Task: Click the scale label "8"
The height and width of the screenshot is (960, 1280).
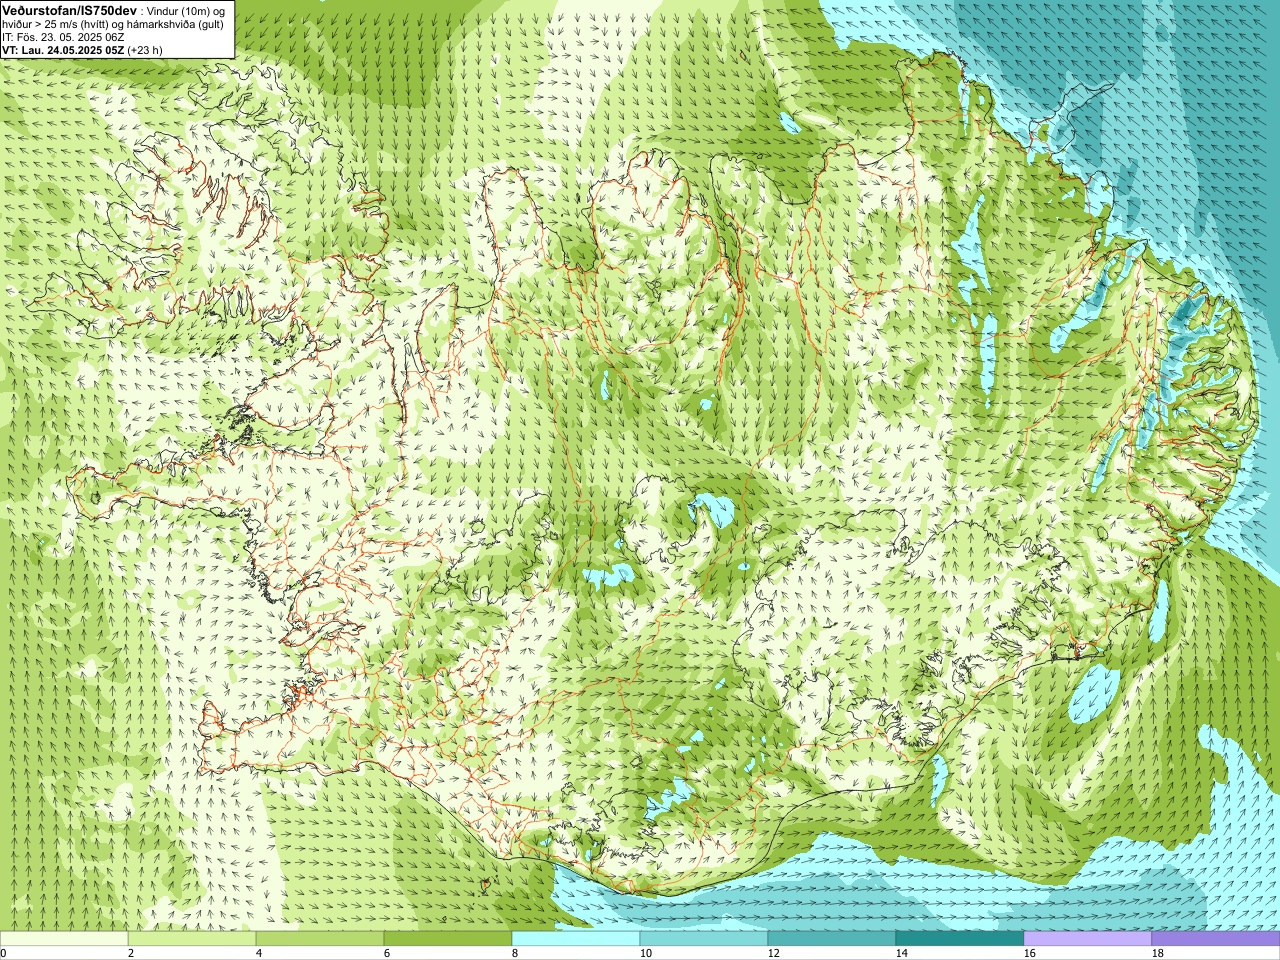Action: pos(515,953)
